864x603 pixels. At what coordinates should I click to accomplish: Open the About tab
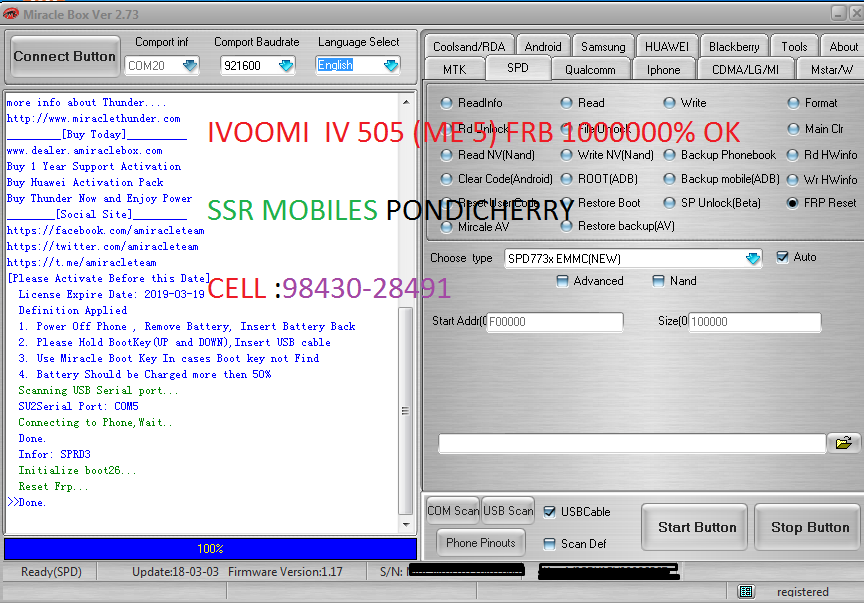[843, 47]
